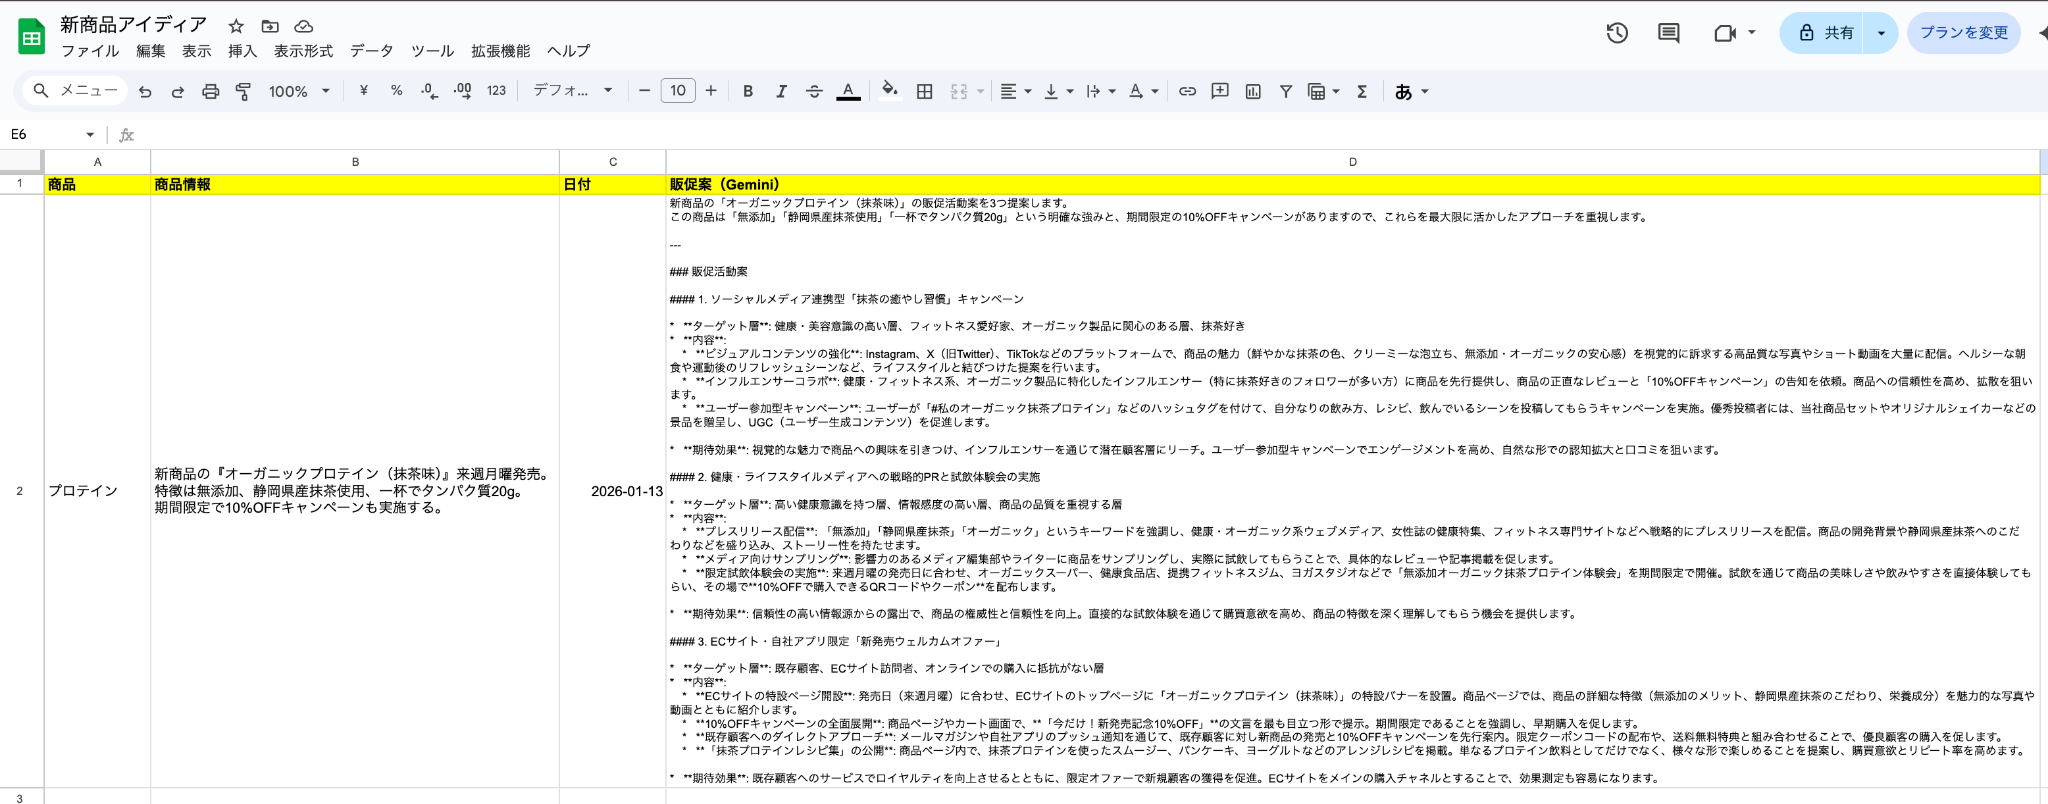Screen dimensions: 2048x804
Task: Click the merge cells icon
Action: [959, 91]
